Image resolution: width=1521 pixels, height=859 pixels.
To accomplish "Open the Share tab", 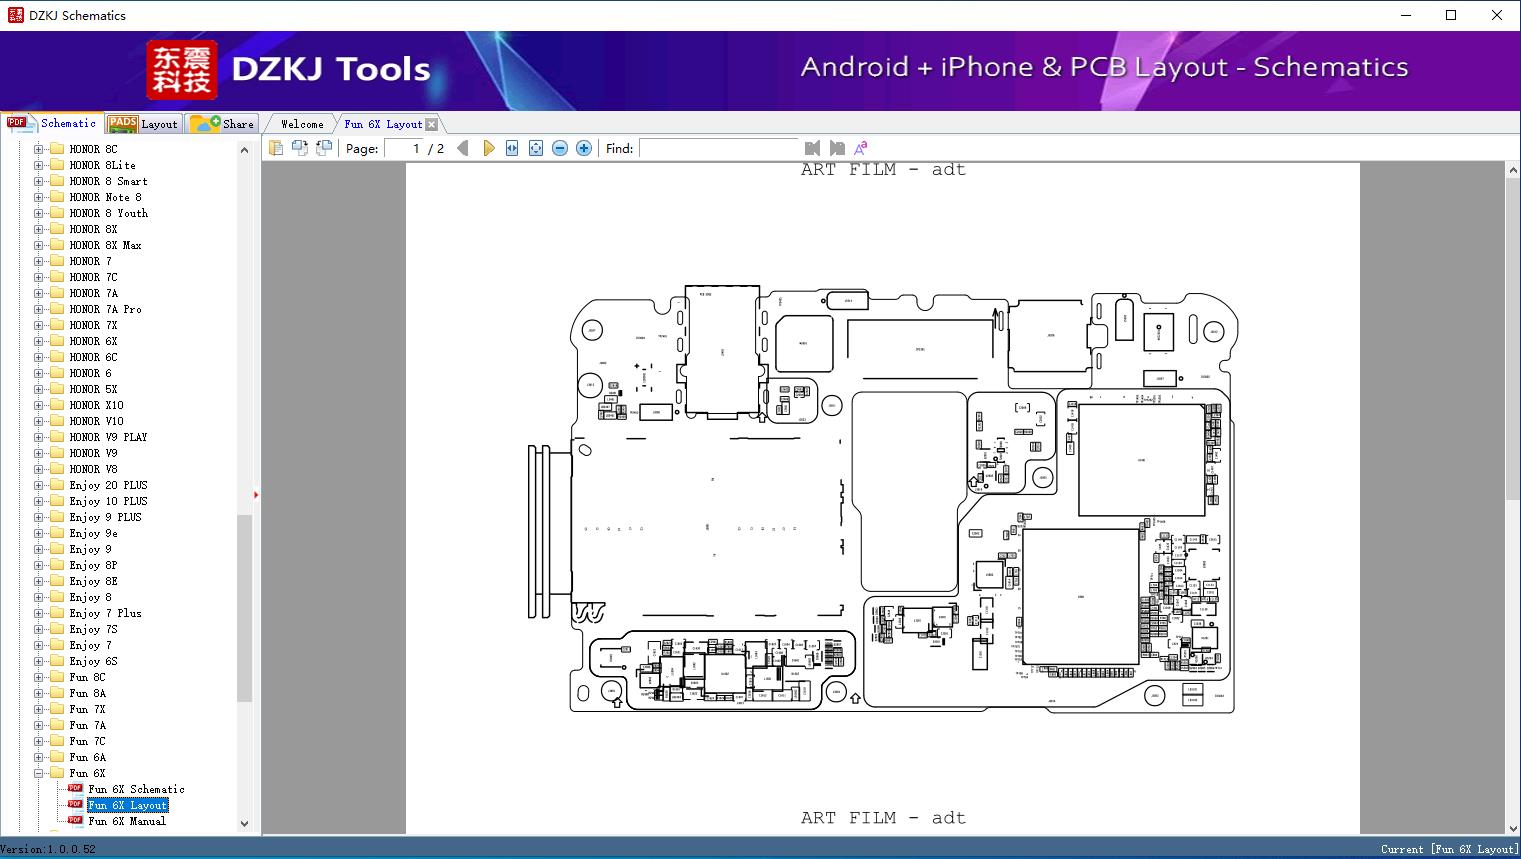I will (x=222, y=124).
